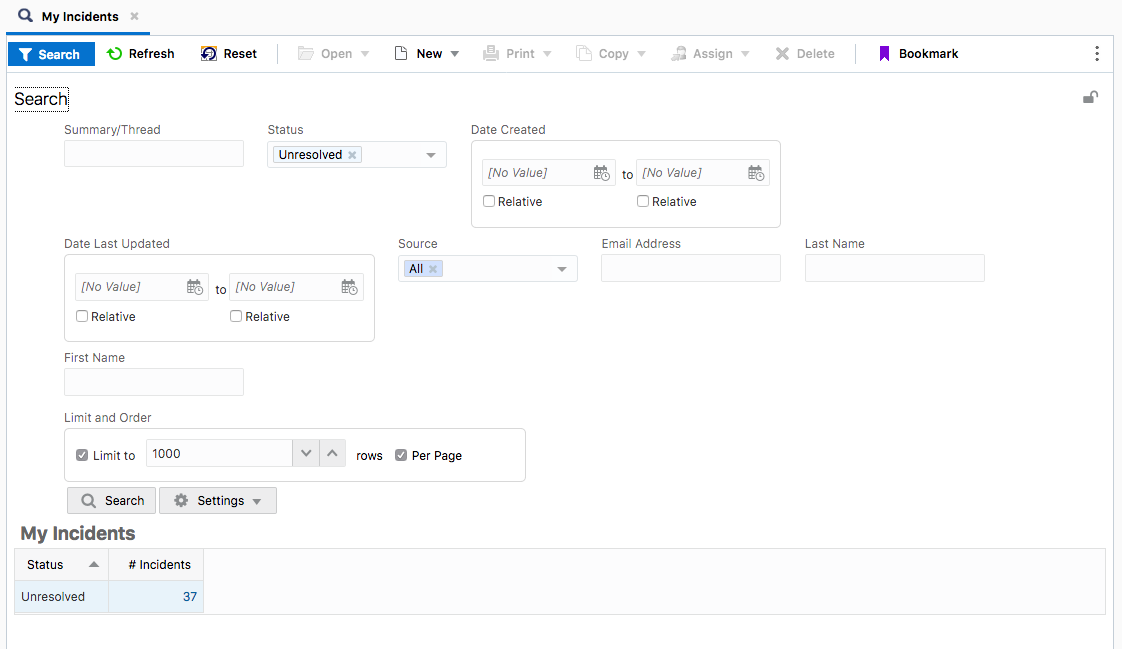Select the My Incidents tab
The width and height of the screenshot is (1122, 649).
pyautogui.click(x=79, y=17)
